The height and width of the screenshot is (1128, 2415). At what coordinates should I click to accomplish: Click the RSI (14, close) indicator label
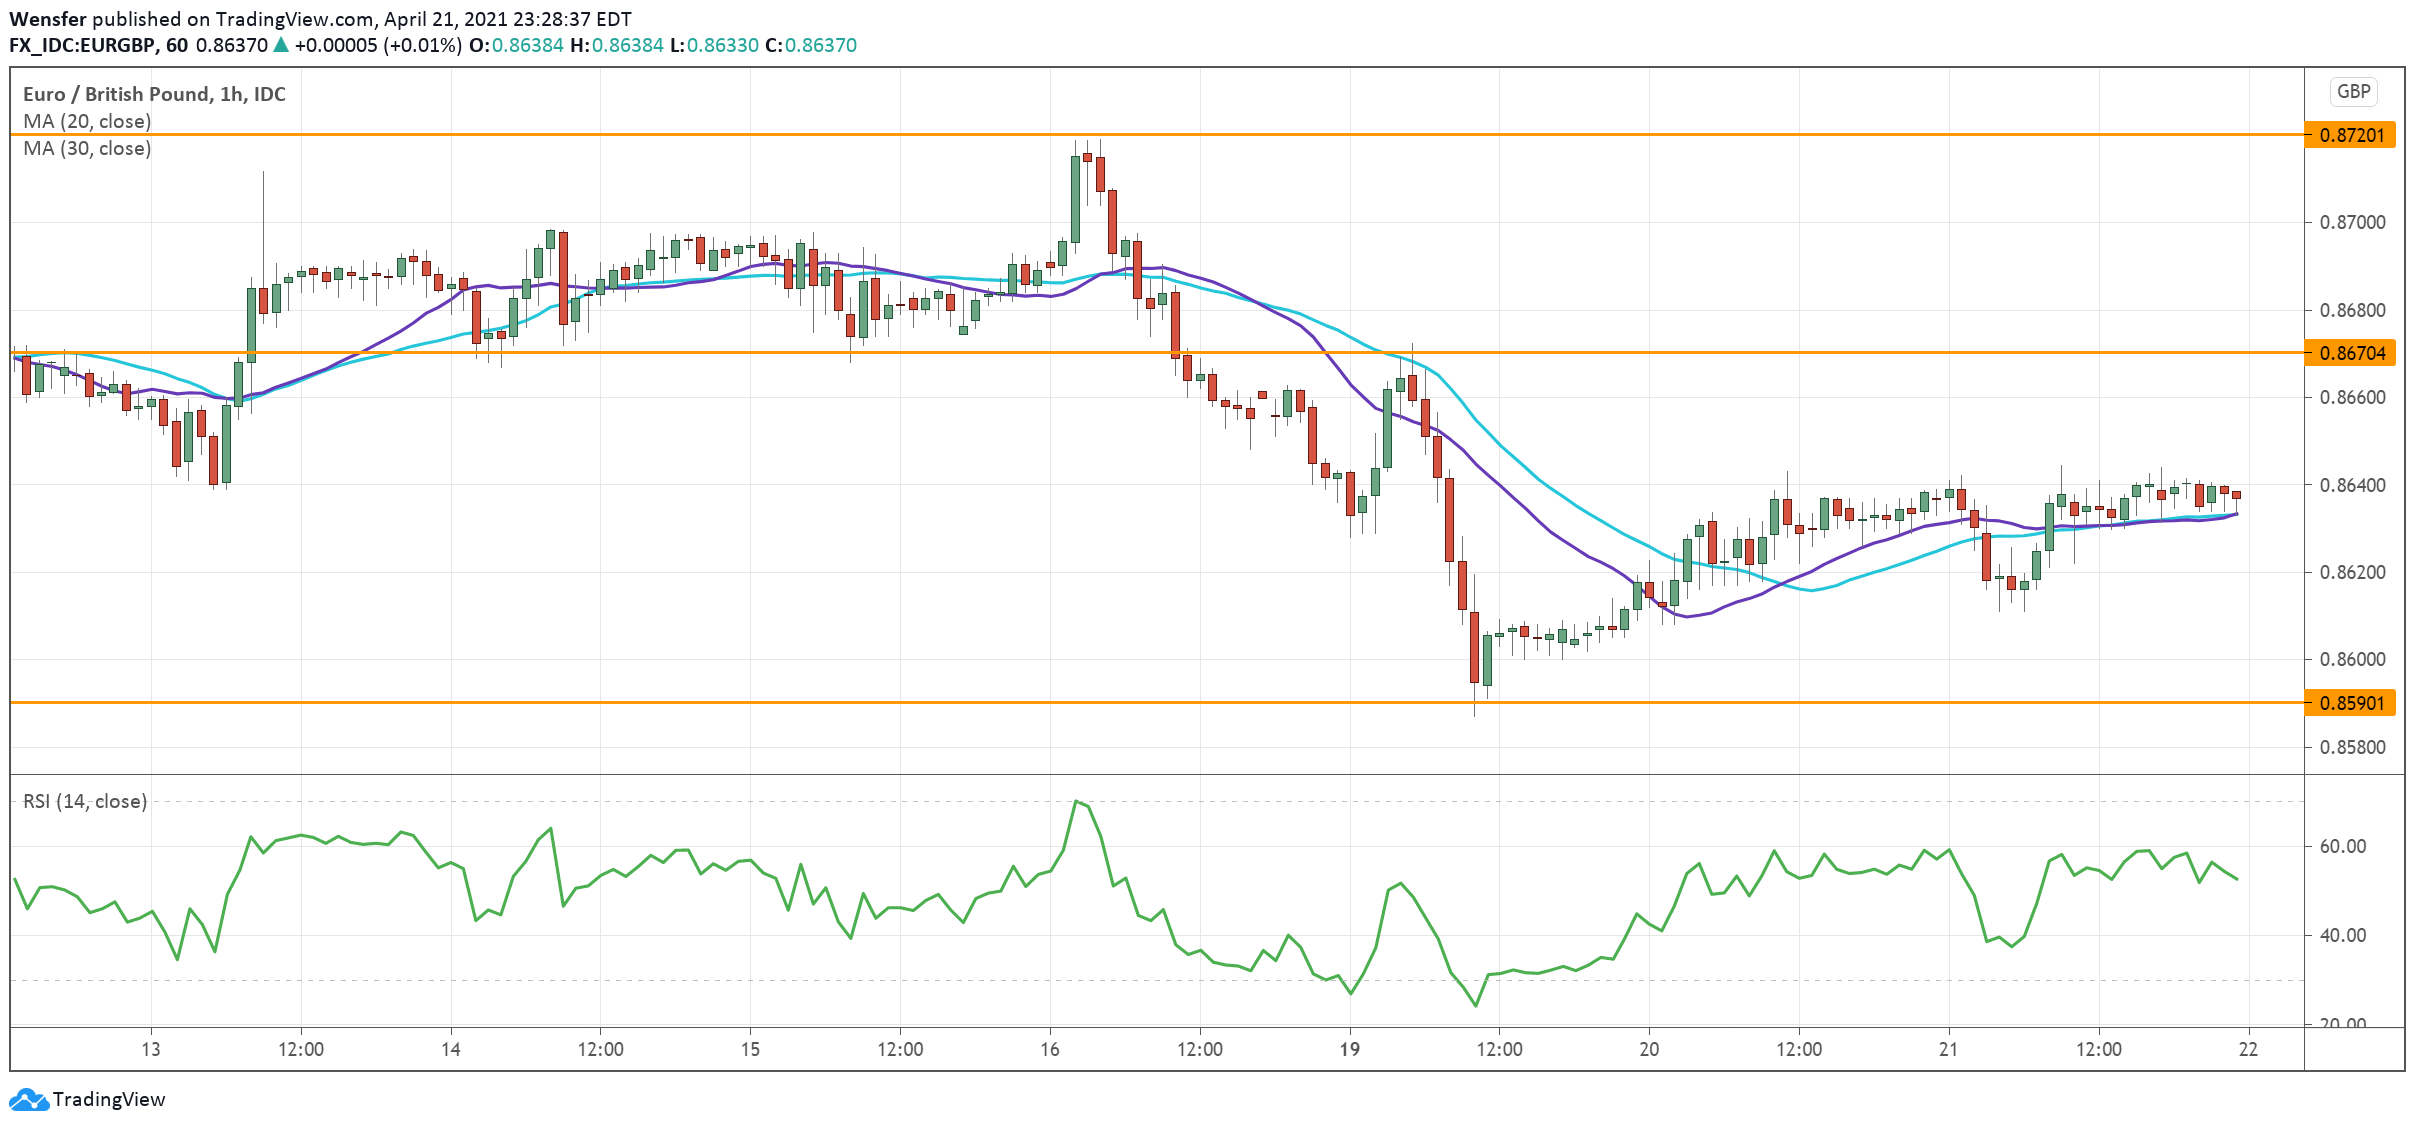(x=85, y=801)
